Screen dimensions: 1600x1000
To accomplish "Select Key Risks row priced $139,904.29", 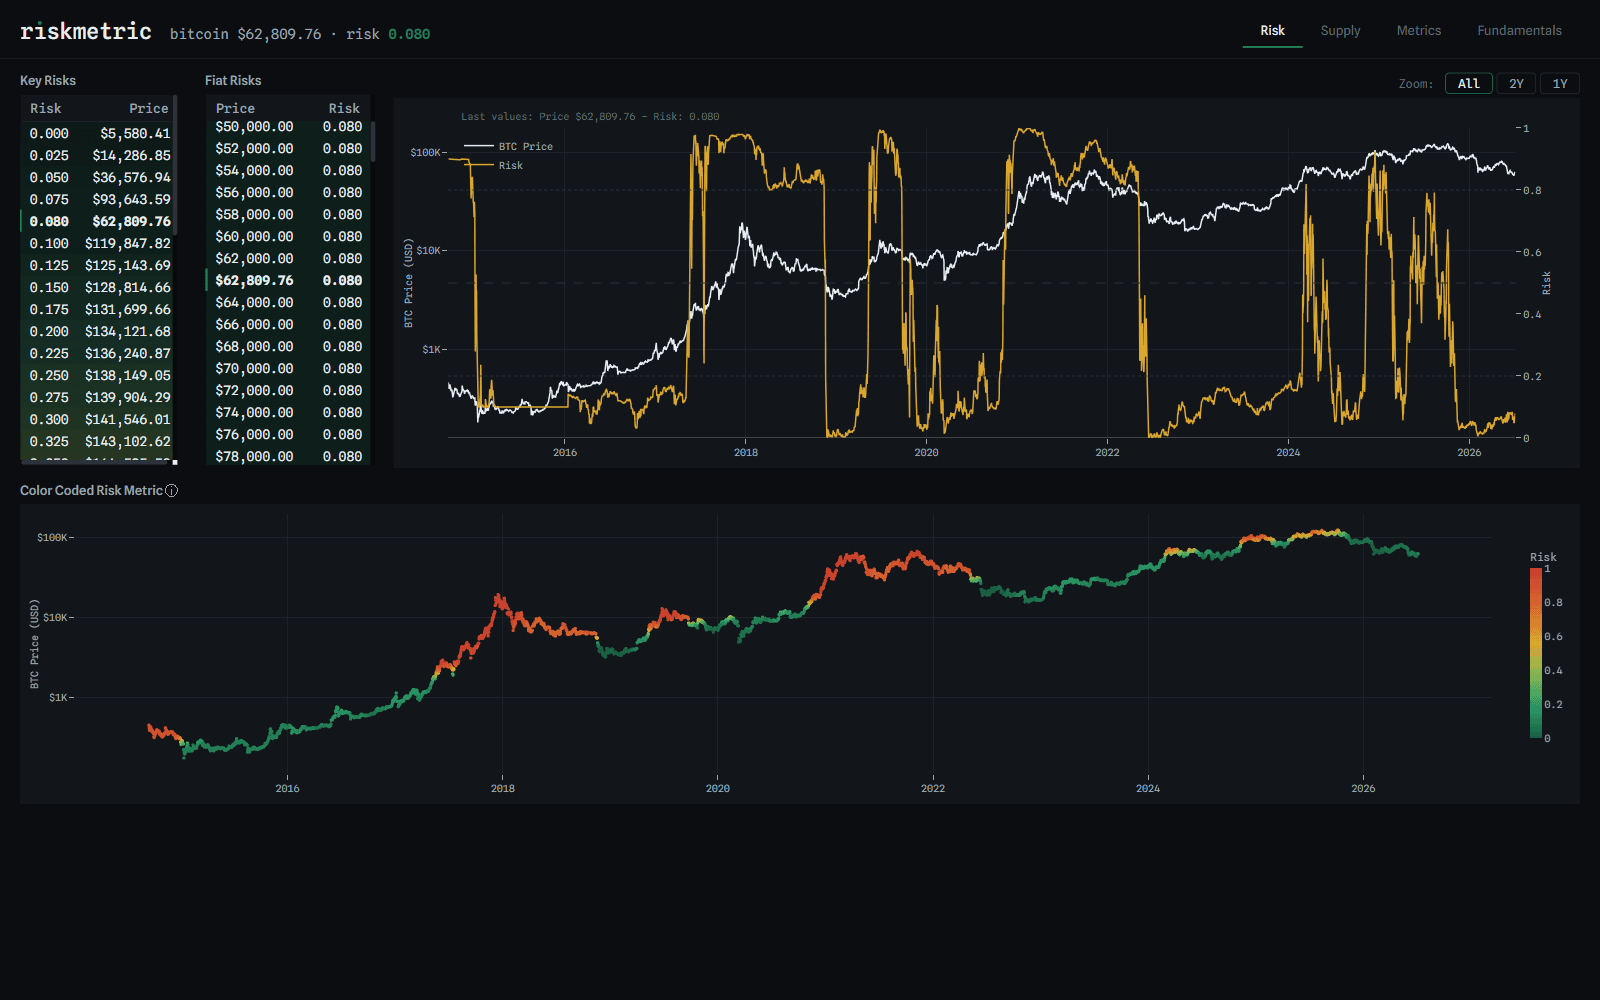I will click(99, 397).
